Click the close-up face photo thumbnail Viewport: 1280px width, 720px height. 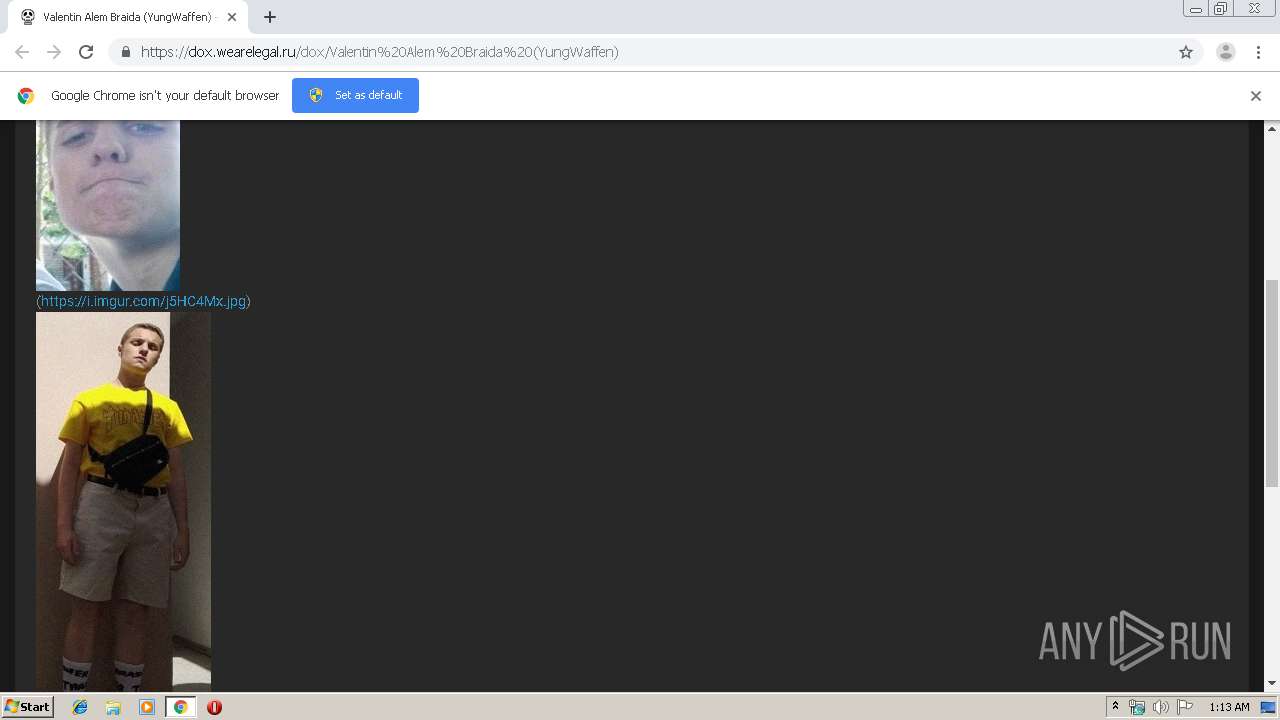click(x=108, y=206)
